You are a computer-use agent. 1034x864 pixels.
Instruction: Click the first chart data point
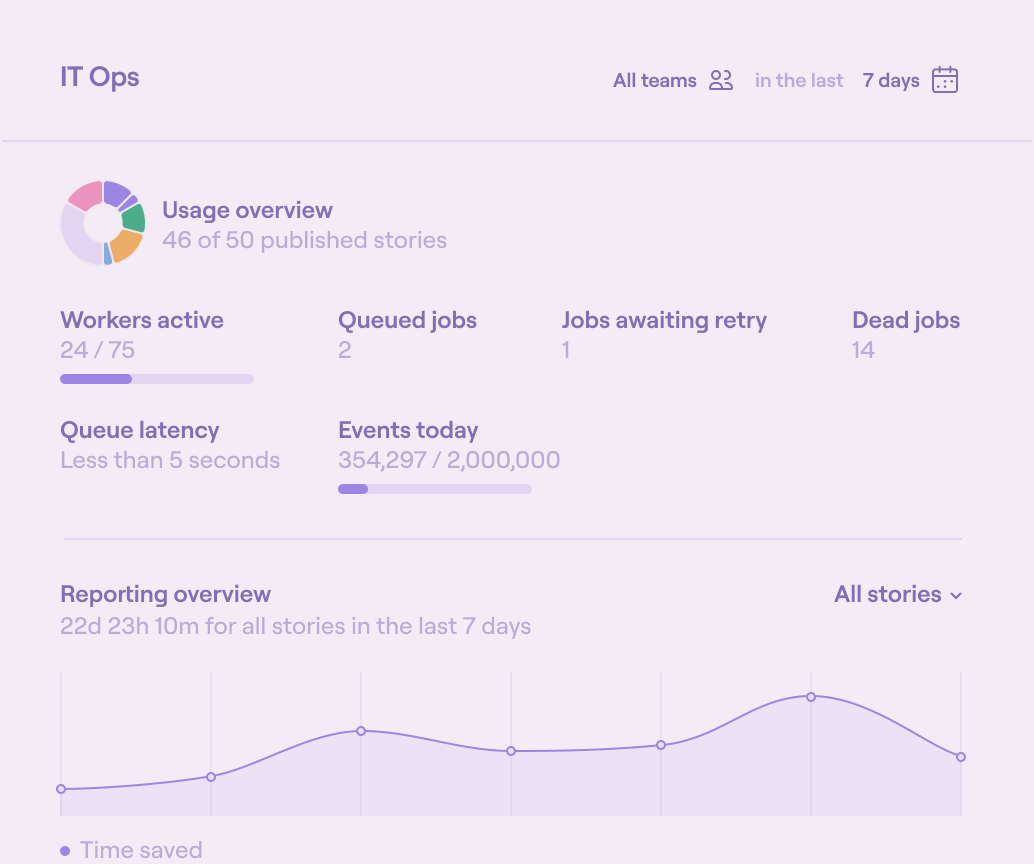click(x=61, y=789)
